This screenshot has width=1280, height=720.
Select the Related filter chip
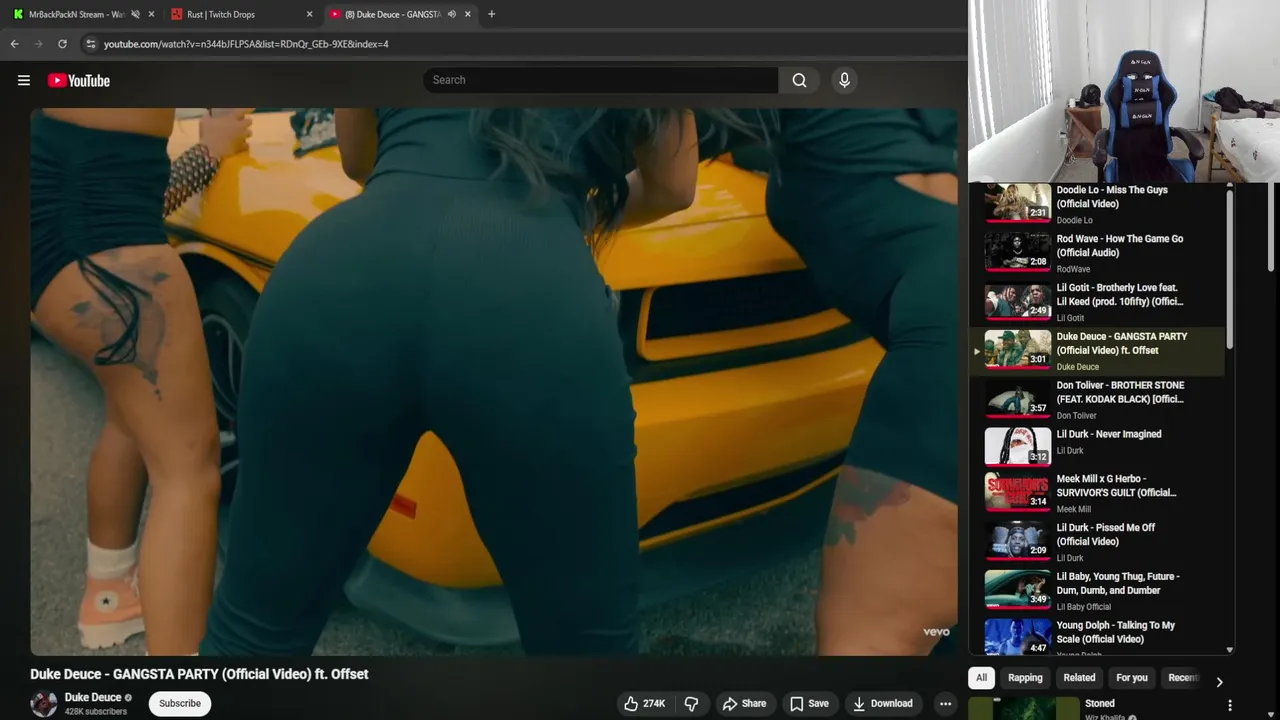click(1079, 678)
